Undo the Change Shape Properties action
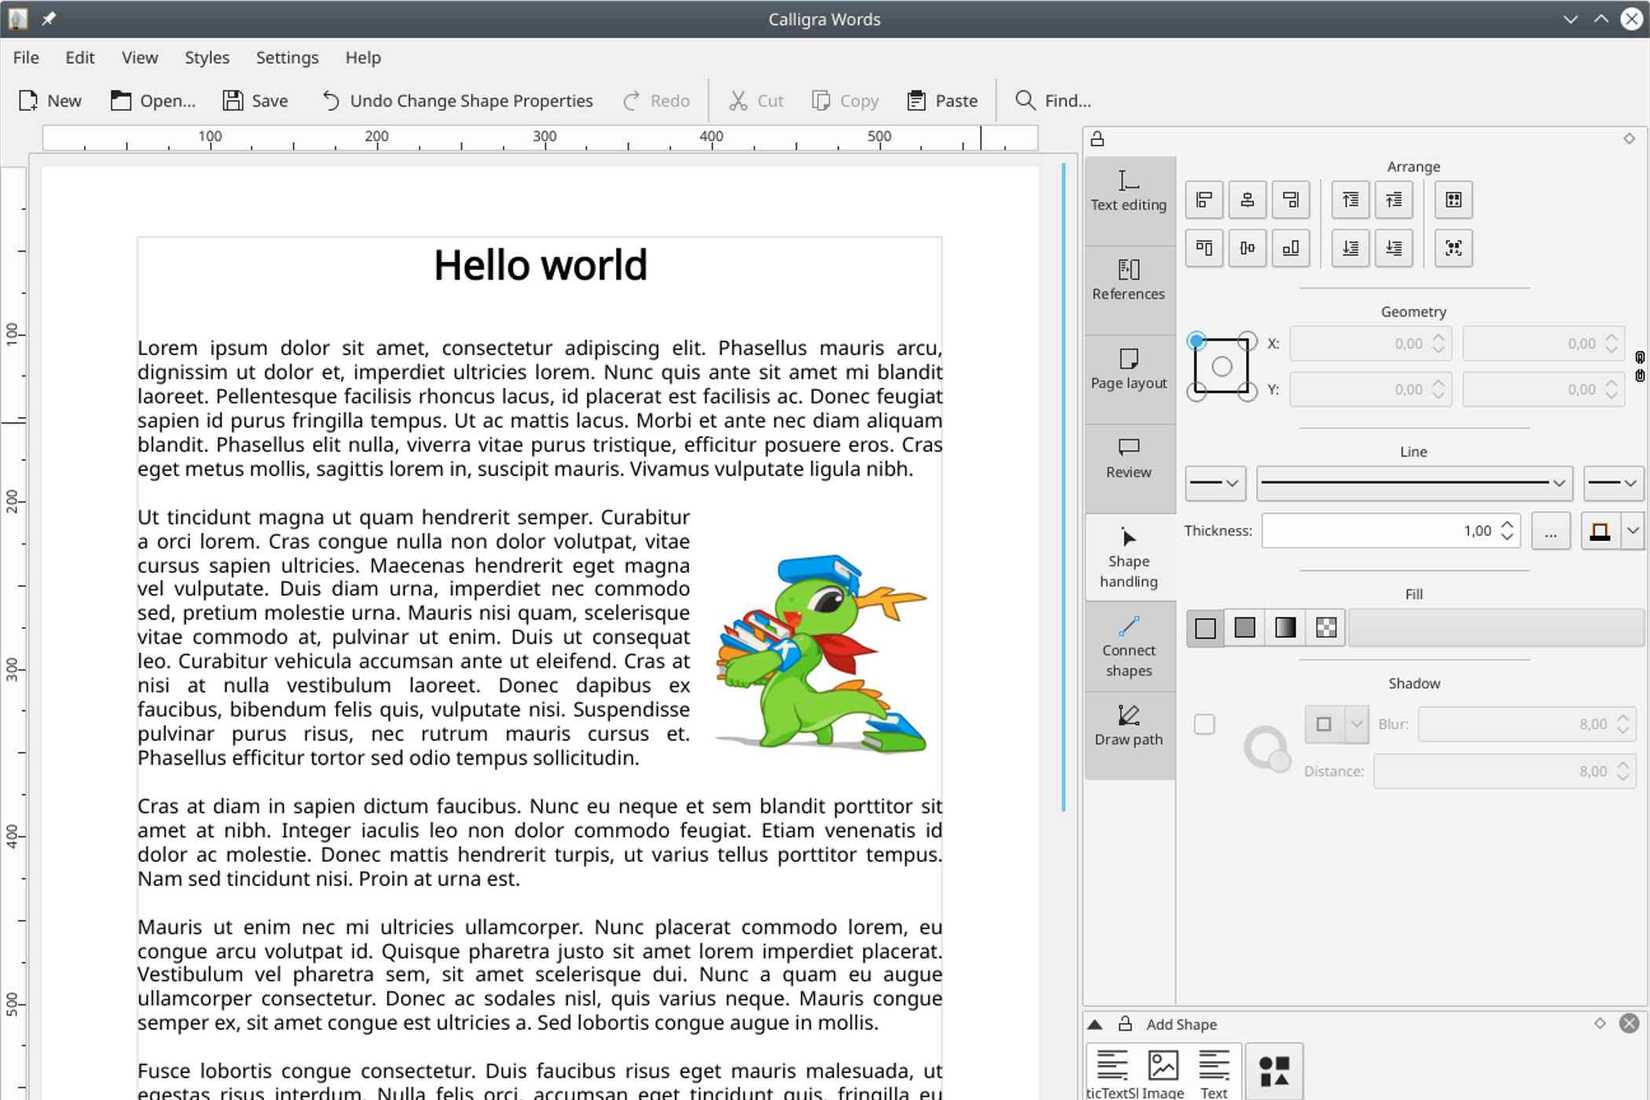1650x1100 pixels. click(x=456, y=100)
